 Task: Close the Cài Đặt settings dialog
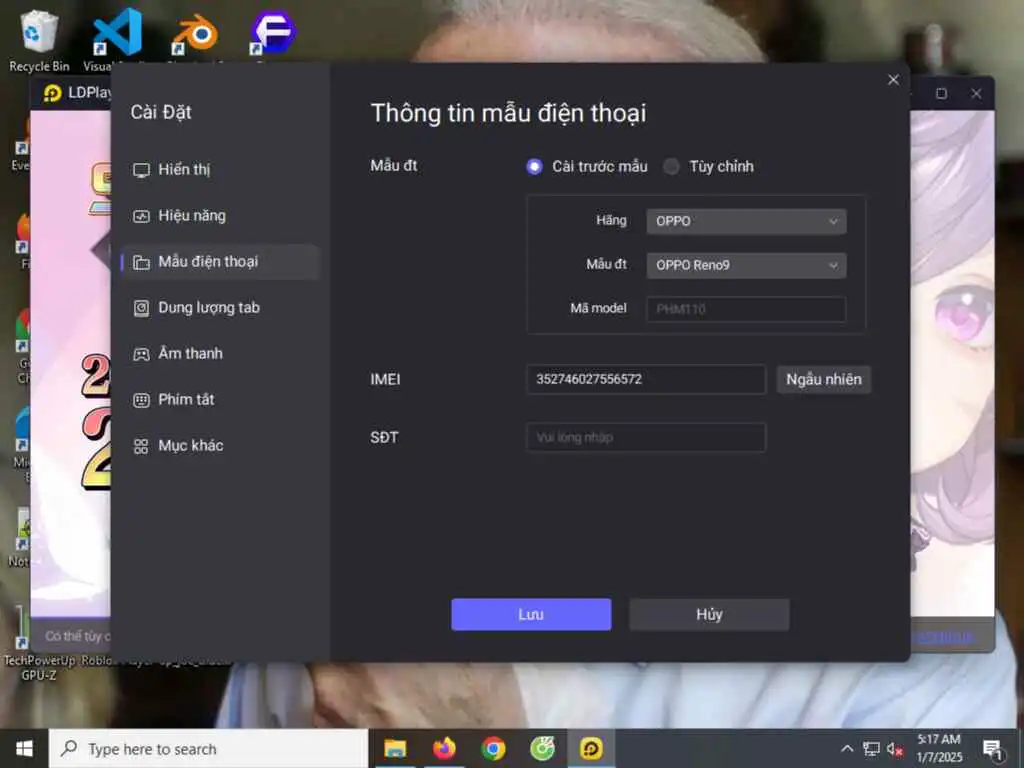(x=893, y=80)
